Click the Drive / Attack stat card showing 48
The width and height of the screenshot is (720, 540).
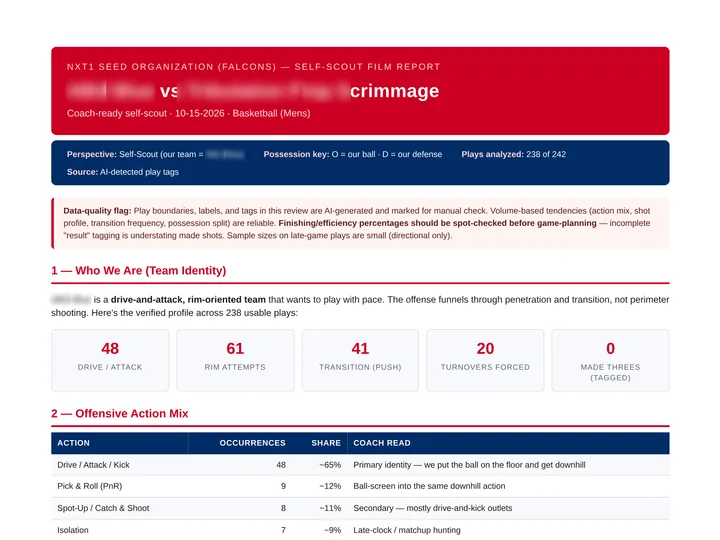(110, 360)
